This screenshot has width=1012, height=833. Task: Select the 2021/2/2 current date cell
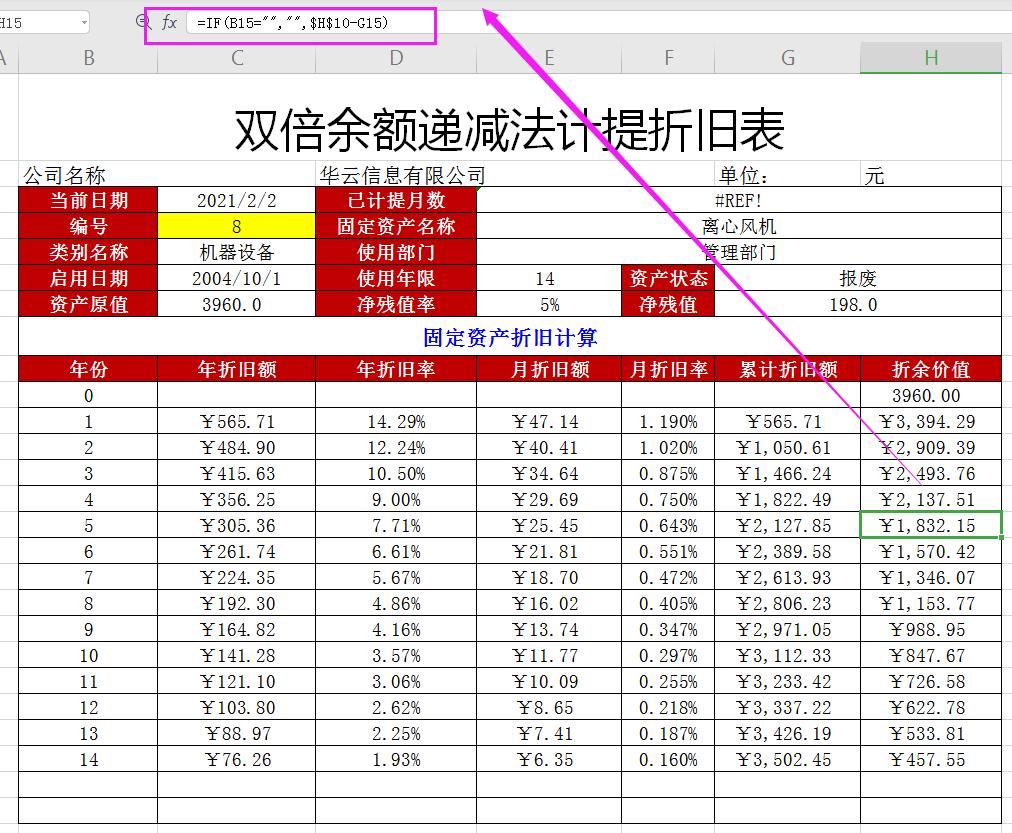236,200
